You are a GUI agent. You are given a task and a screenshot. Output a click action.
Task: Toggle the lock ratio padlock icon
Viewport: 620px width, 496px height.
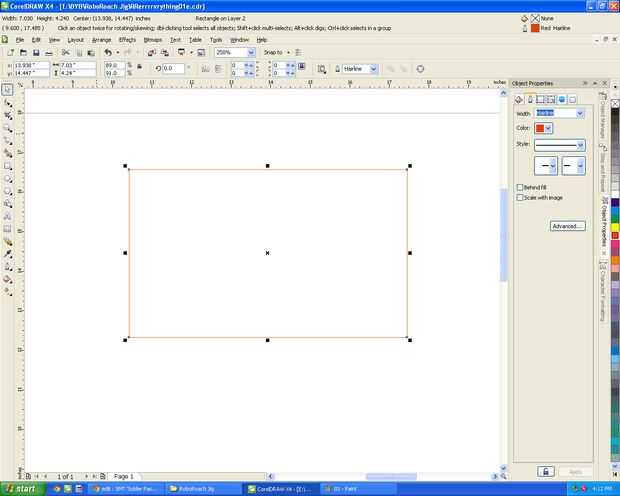(140, 67)
